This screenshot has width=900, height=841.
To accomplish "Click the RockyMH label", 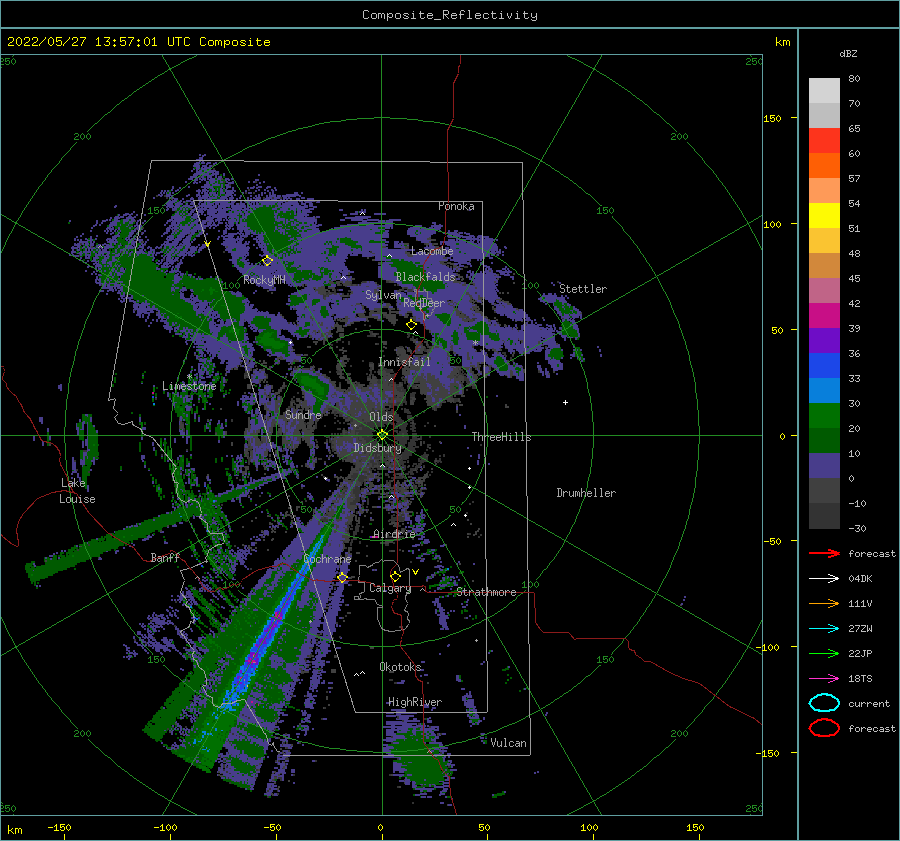I will (x=264, y=280).
